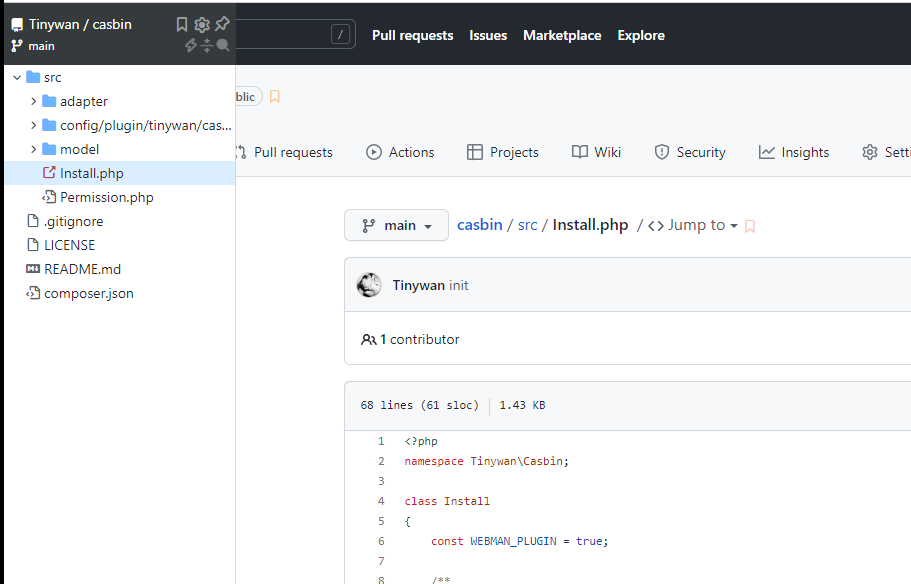The image size is (911, 584).
Task: Click the class Install code line
Action: (447, 501)
